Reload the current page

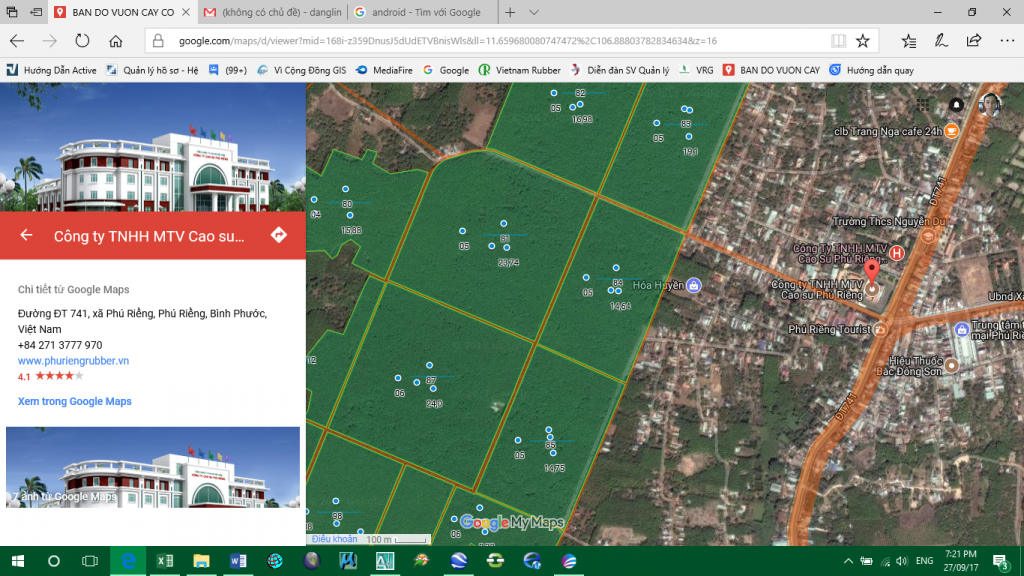tap(82, 41)
